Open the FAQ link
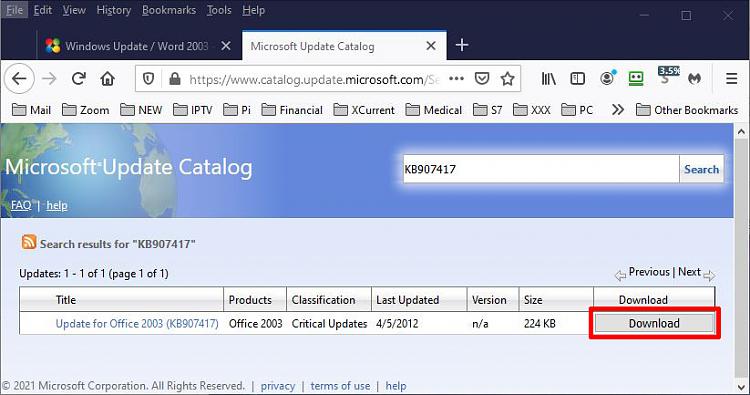This screenshot has width=750, height=395. coord(21,205)
